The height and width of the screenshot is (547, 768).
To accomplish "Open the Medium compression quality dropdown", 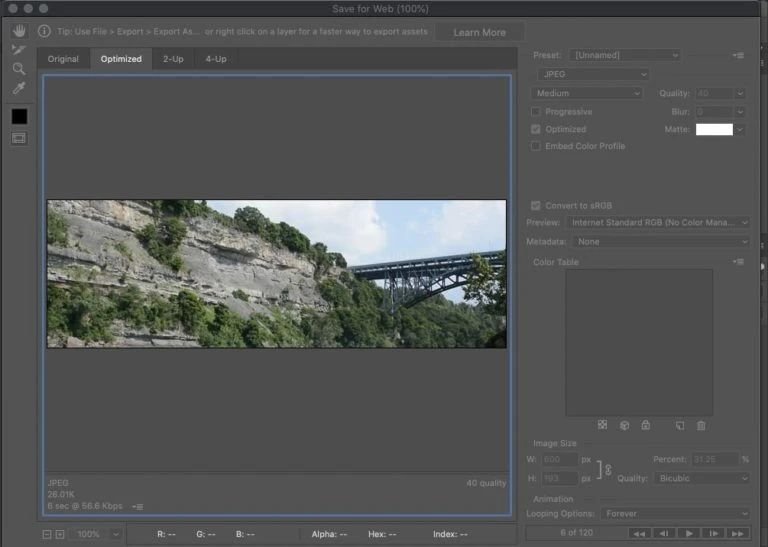I will pos(587,93).
